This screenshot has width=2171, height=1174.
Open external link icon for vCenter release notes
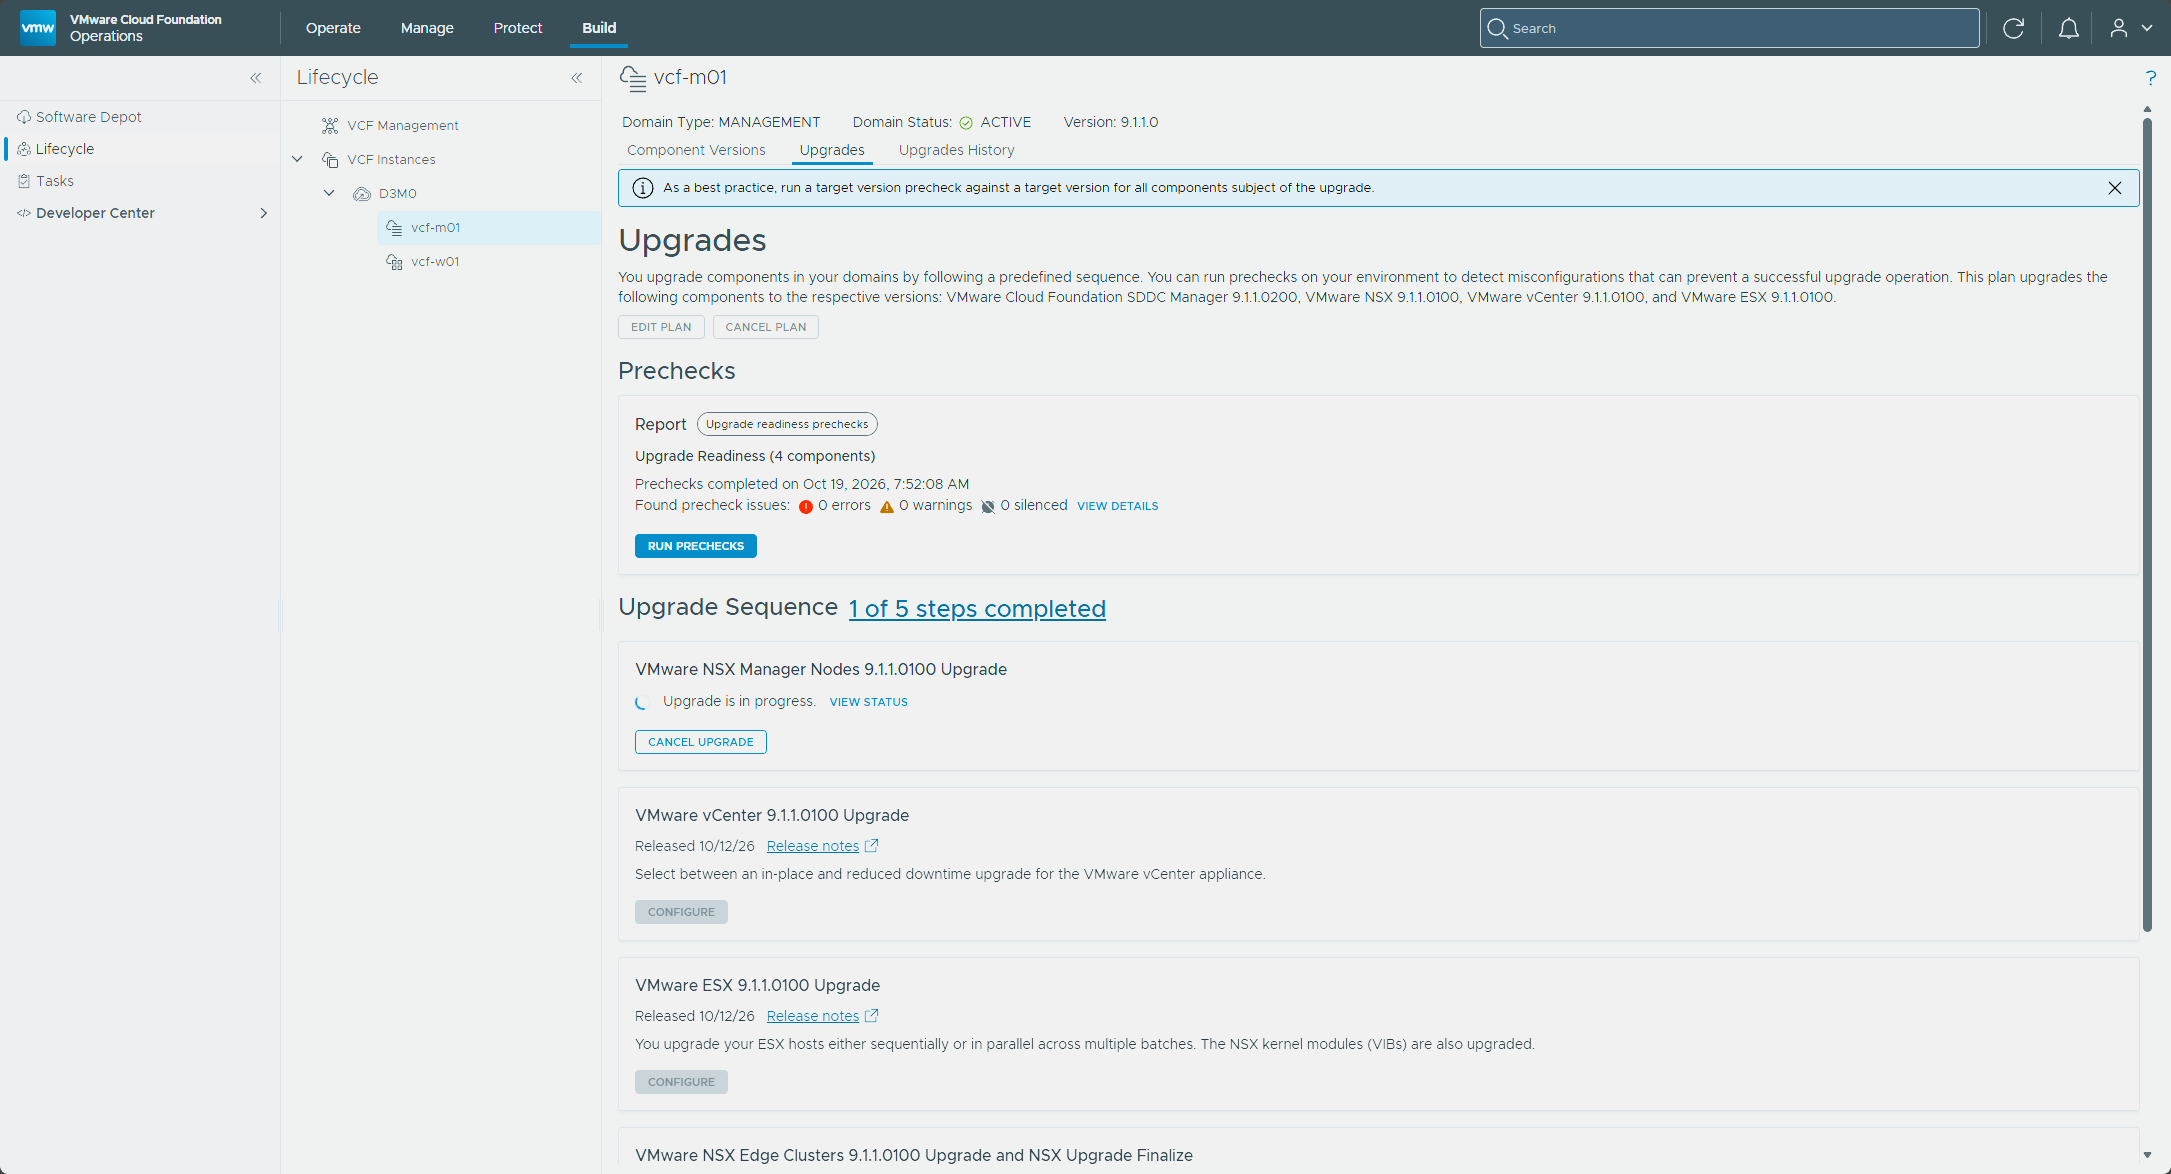click(x=871, y=846)
